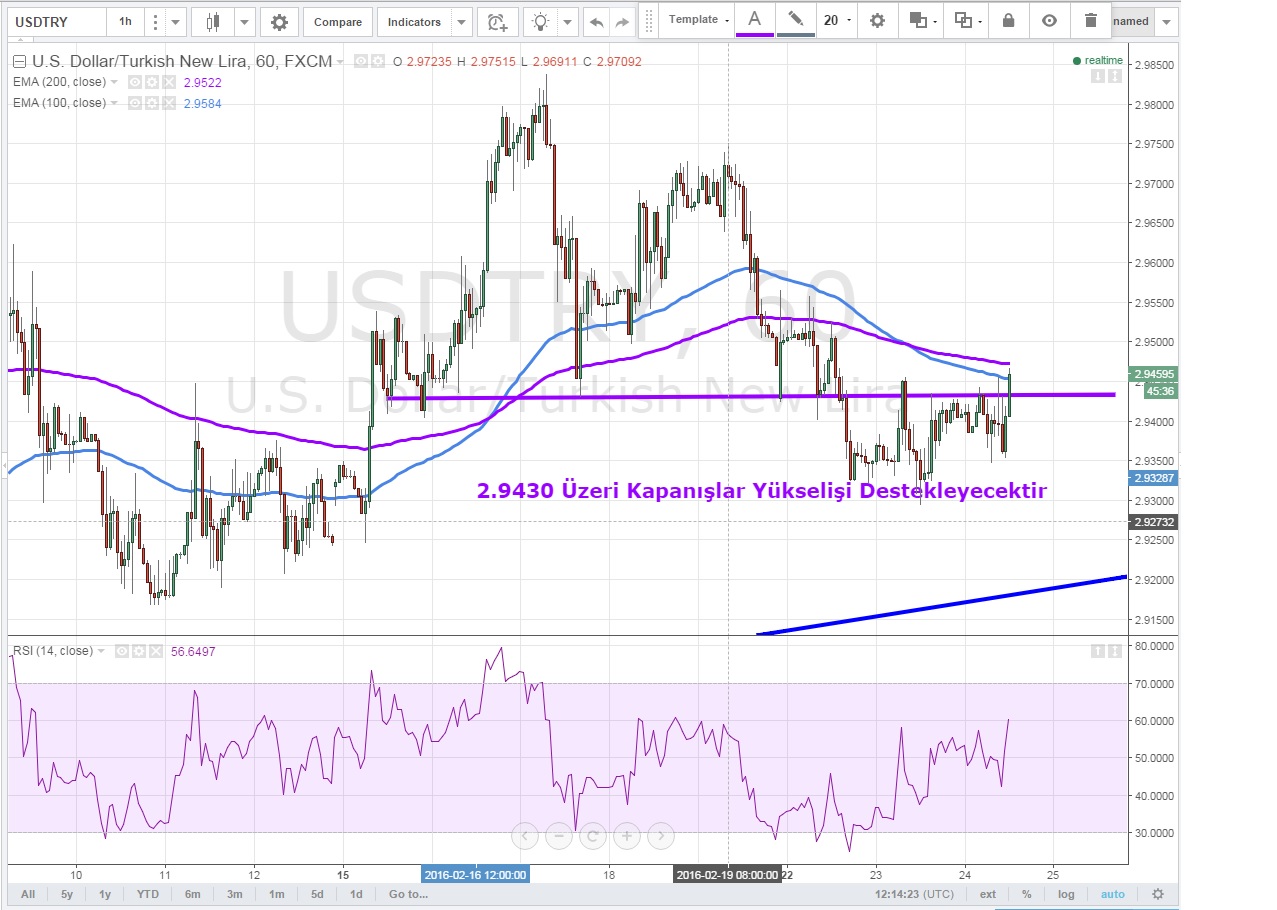Open the font size 20 dropdown

(x=837, y=20)
